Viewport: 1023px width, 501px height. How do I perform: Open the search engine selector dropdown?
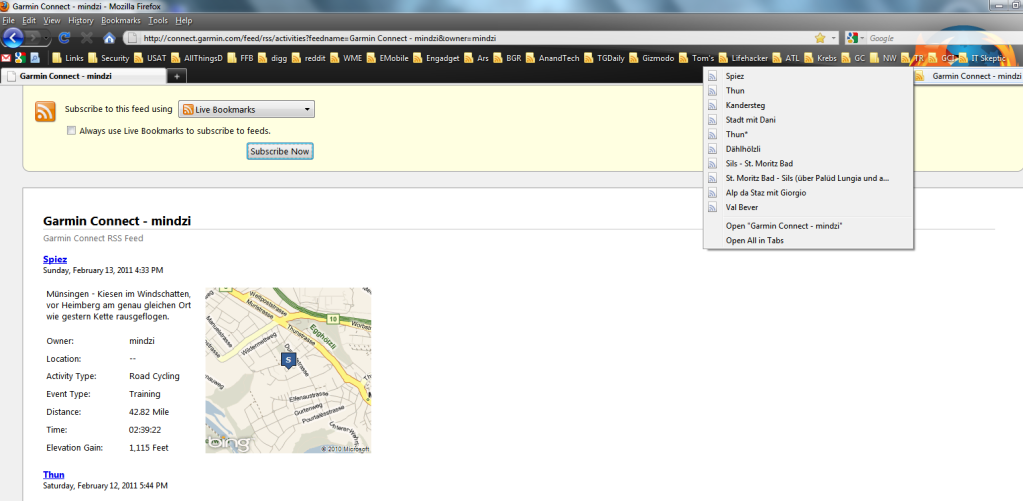tap(857, 38)
